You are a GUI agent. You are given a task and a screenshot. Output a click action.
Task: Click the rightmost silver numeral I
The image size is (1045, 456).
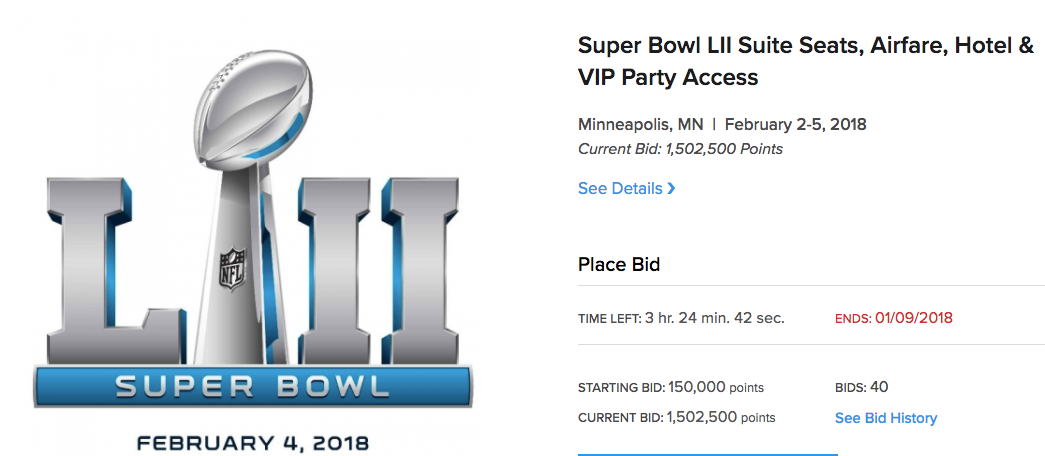point(418,265)
